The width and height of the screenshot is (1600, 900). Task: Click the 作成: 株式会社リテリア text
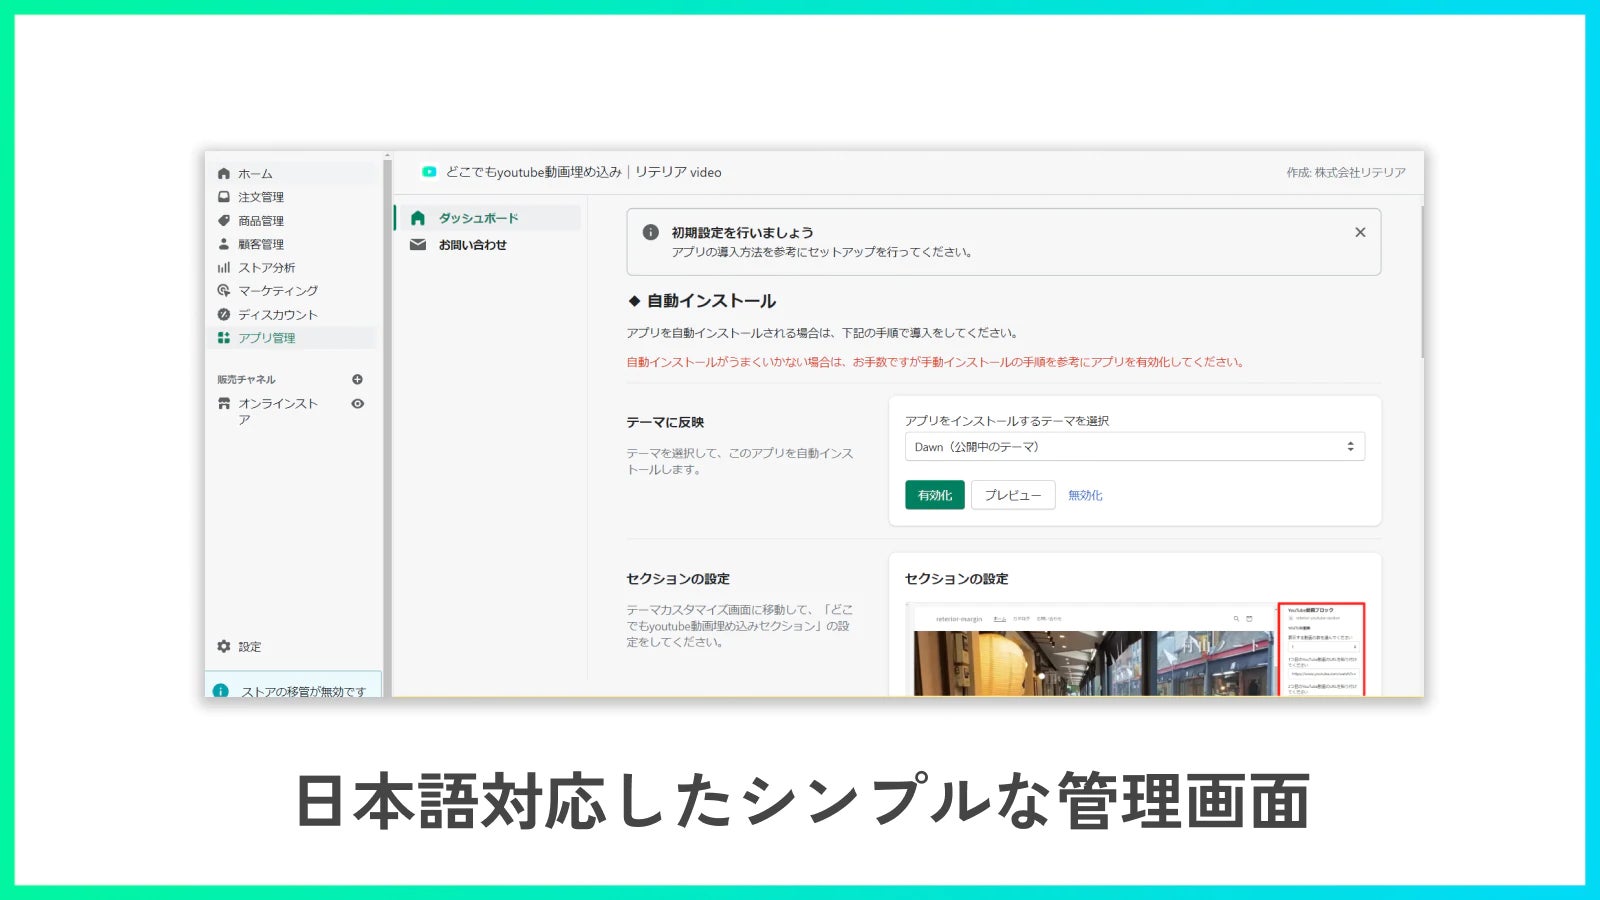[1346, 173]
